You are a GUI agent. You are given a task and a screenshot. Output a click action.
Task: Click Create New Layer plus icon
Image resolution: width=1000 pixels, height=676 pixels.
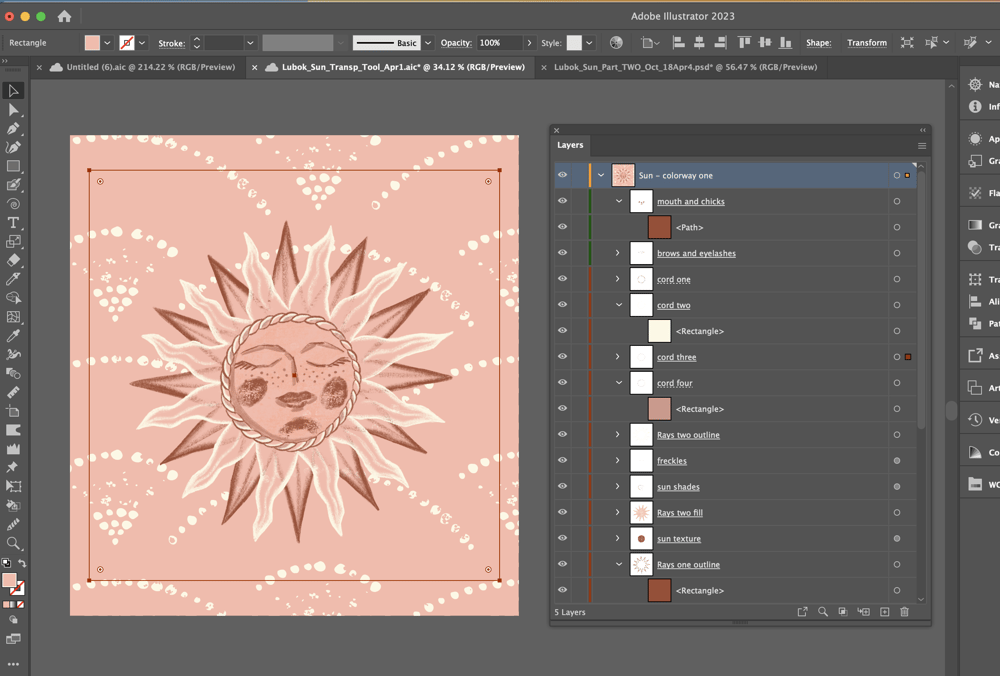click(x=885, y=612)
